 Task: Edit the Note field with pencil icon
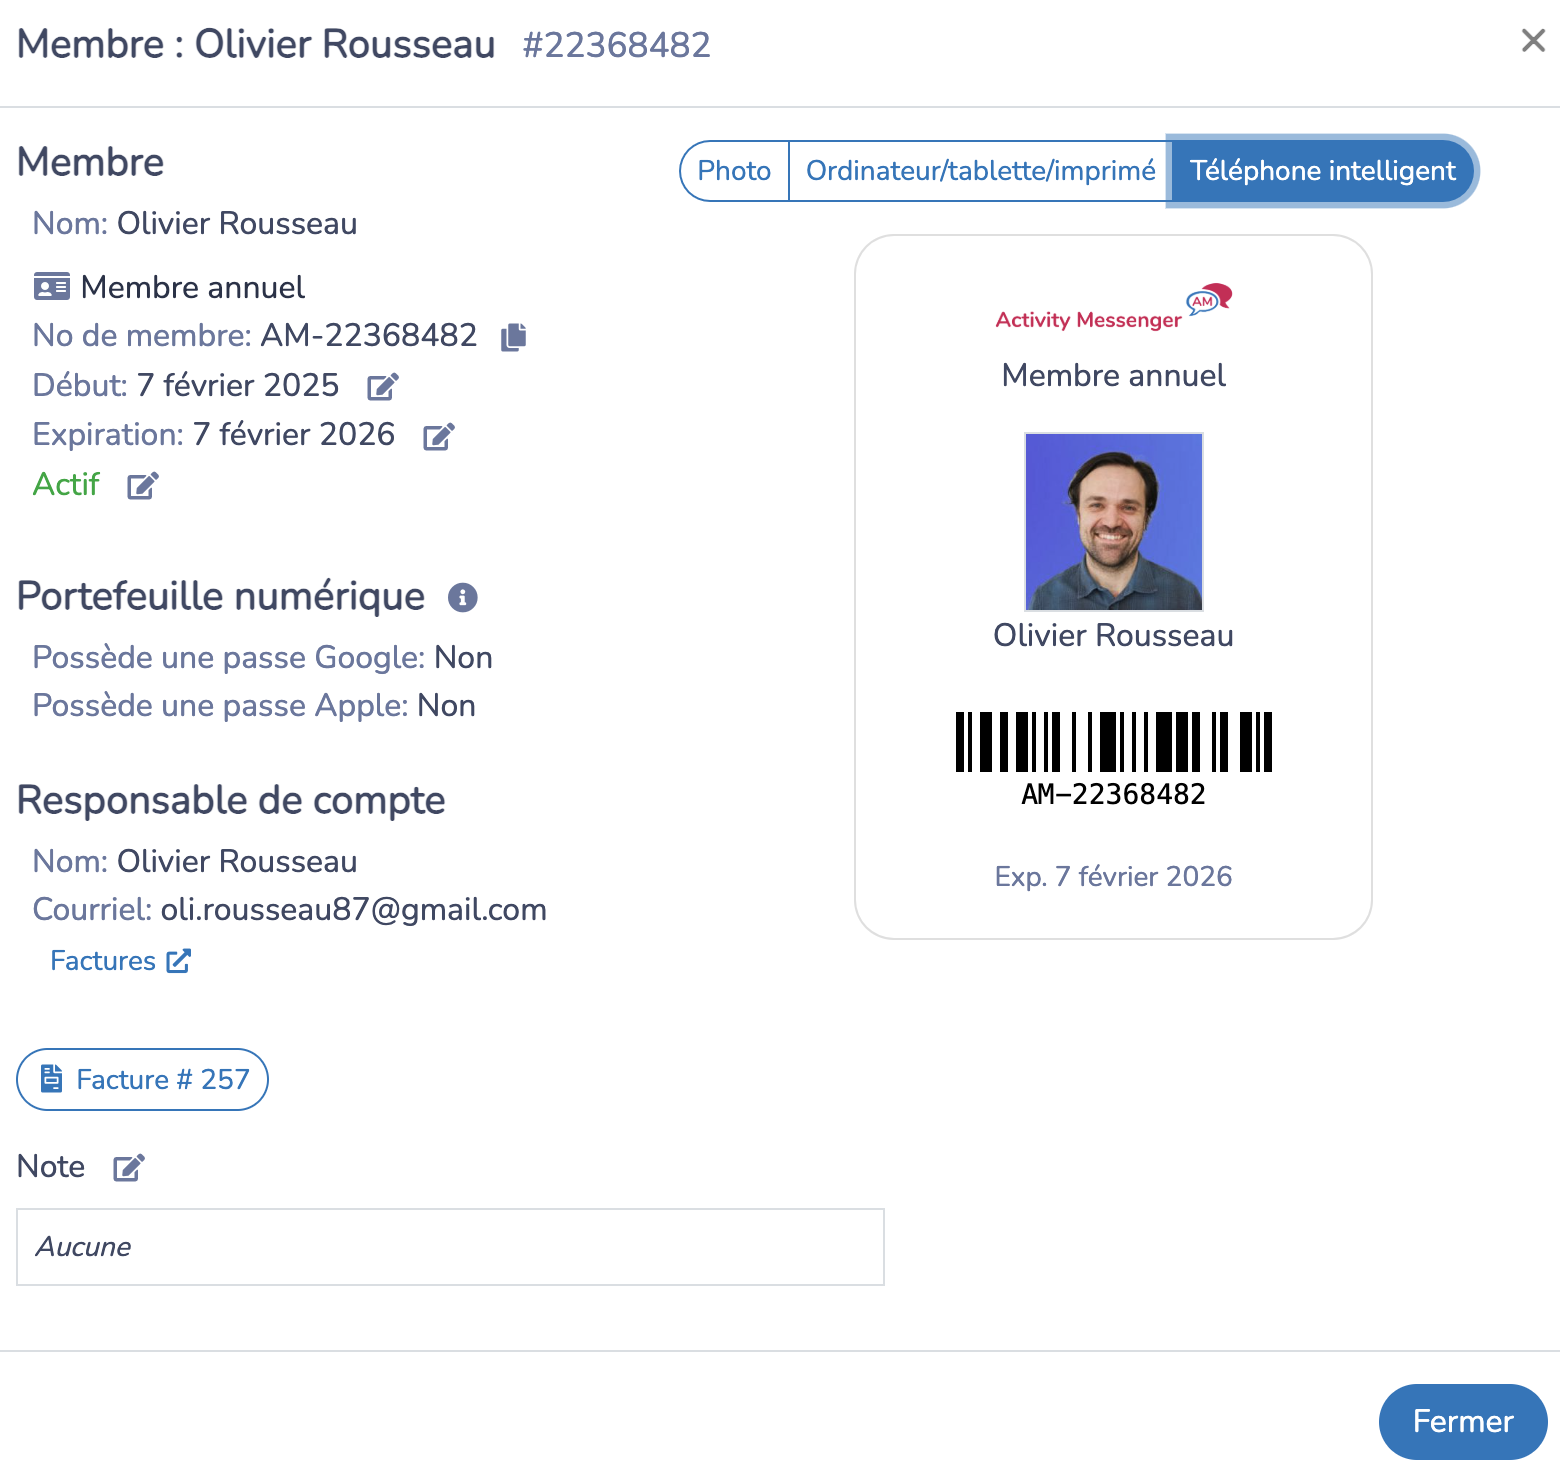click(129, 1168)
